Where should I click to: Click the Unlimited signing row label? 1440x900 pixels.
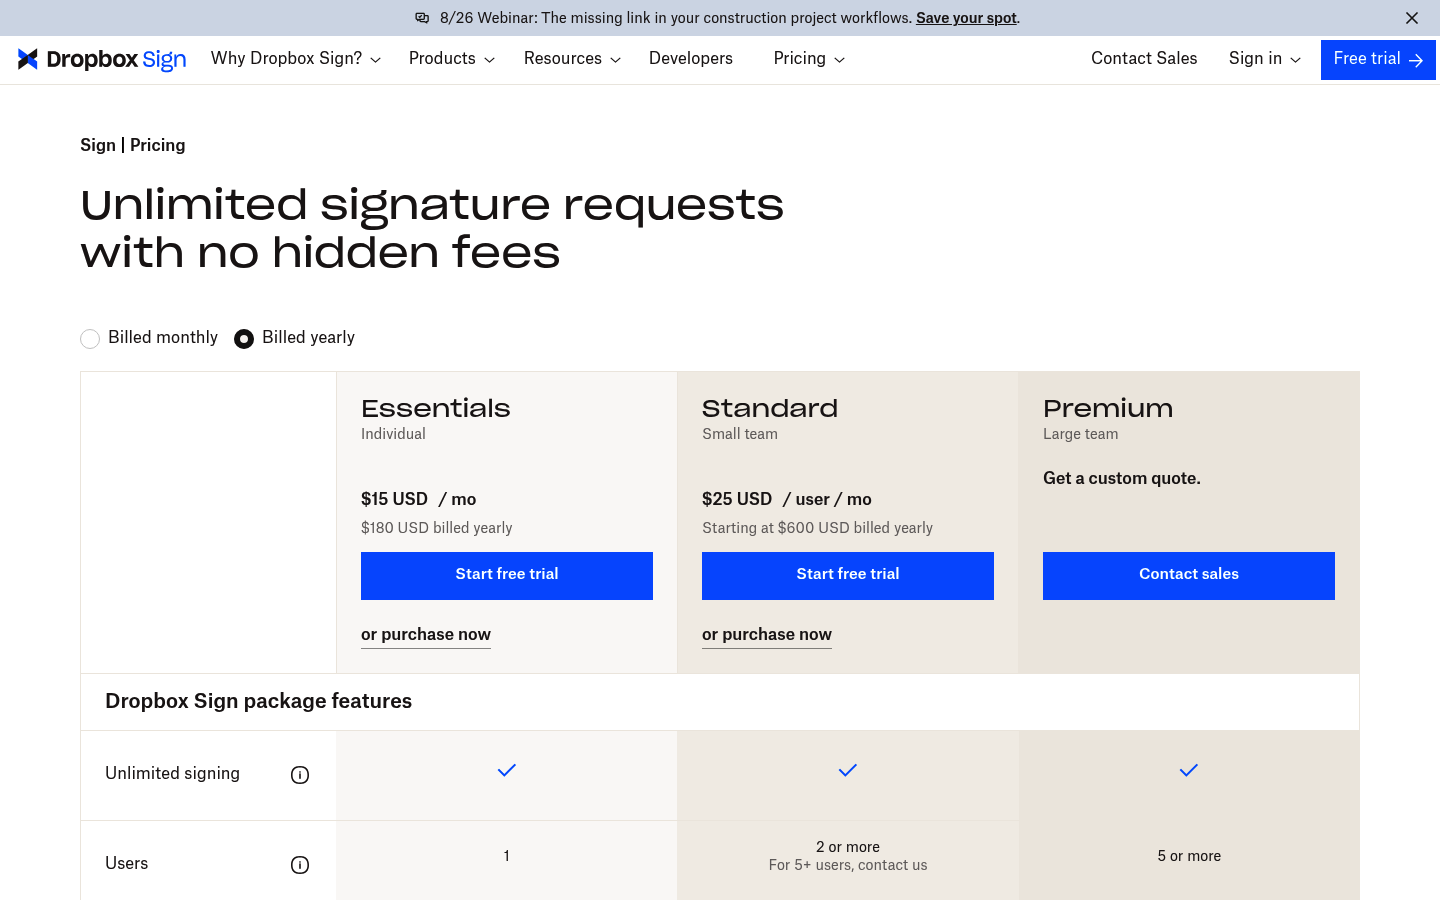tap(172, 773)
